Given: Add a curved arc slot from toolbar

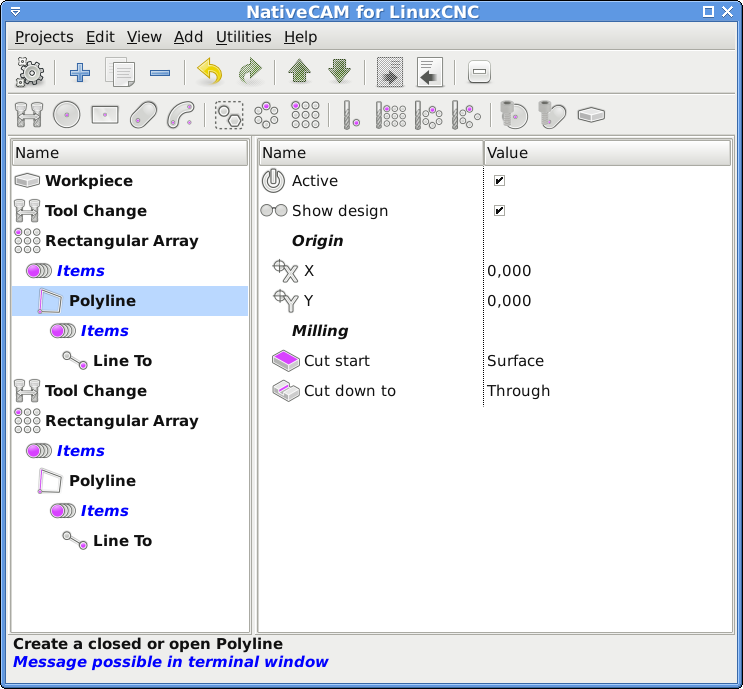Looking at the screenshot, I should (x=181, y=115).
